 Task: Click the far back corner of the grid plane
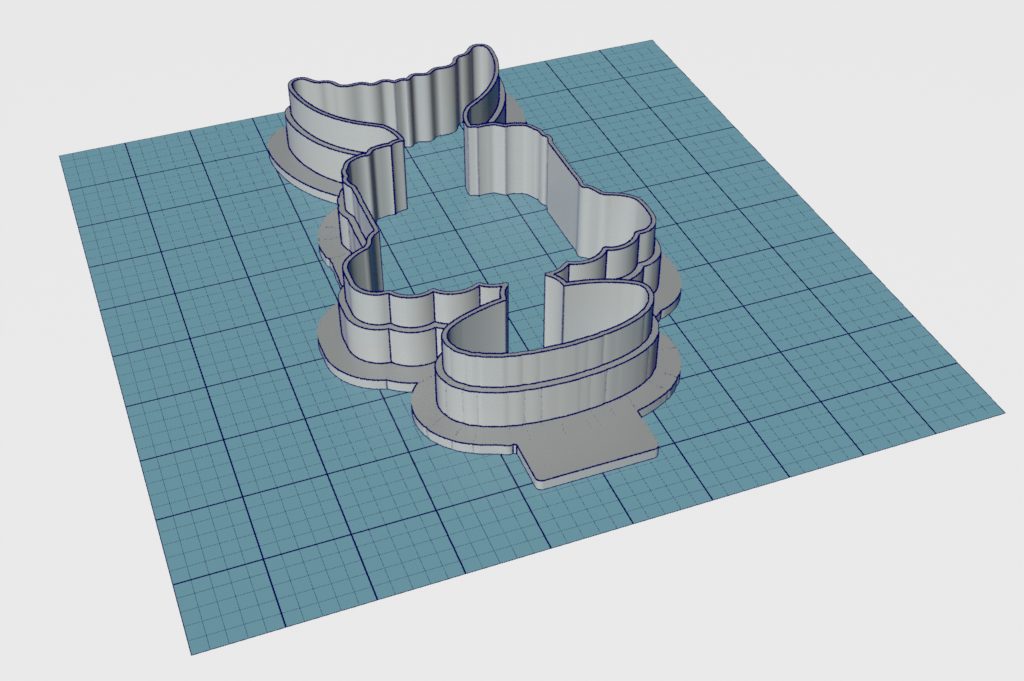[x=652, y=42]
